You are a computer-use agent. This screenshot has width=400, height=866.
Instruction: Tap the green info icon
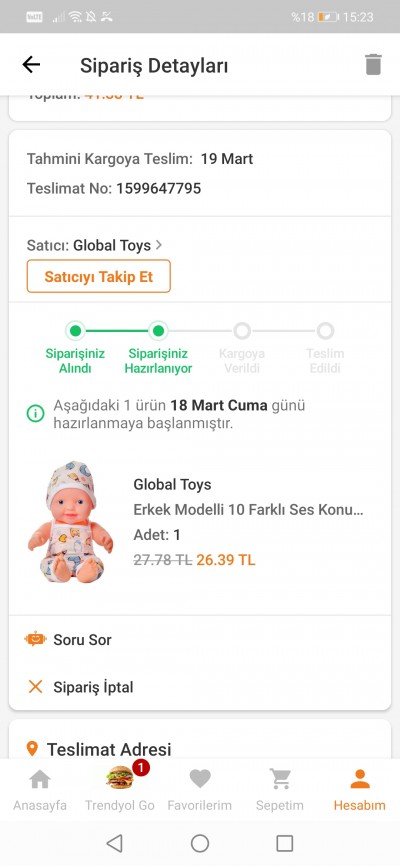point(35,413)
